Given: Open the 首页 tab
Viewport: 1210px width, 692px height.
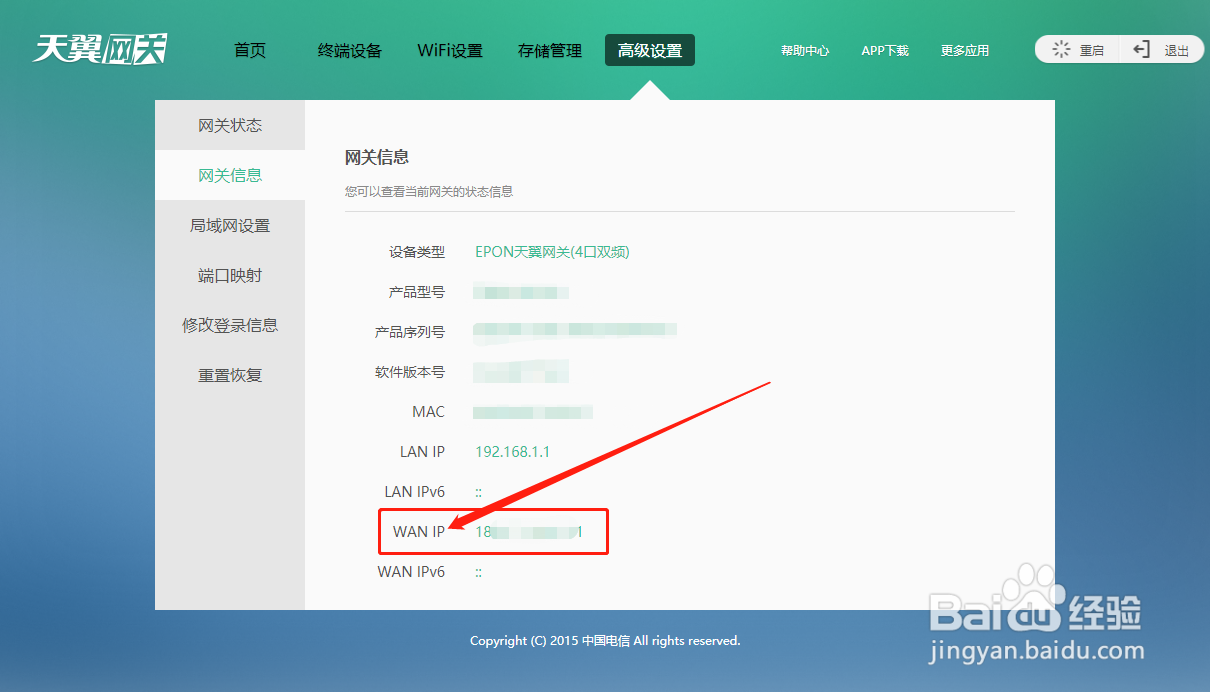Looking at the screenshot, I should point(250,50).
